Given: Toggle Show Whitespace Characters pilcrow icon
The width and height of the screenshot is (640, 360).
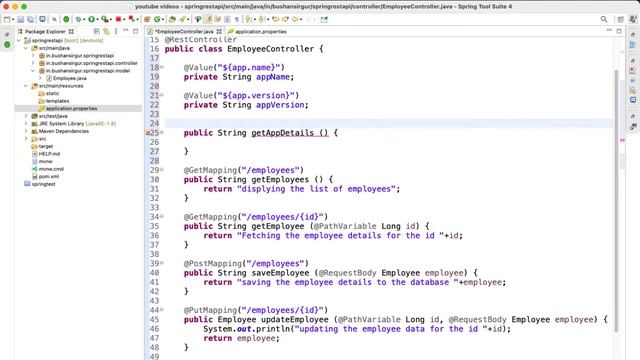Looking at the screenshot, I should pyautogui.click(x=237, y=19).
